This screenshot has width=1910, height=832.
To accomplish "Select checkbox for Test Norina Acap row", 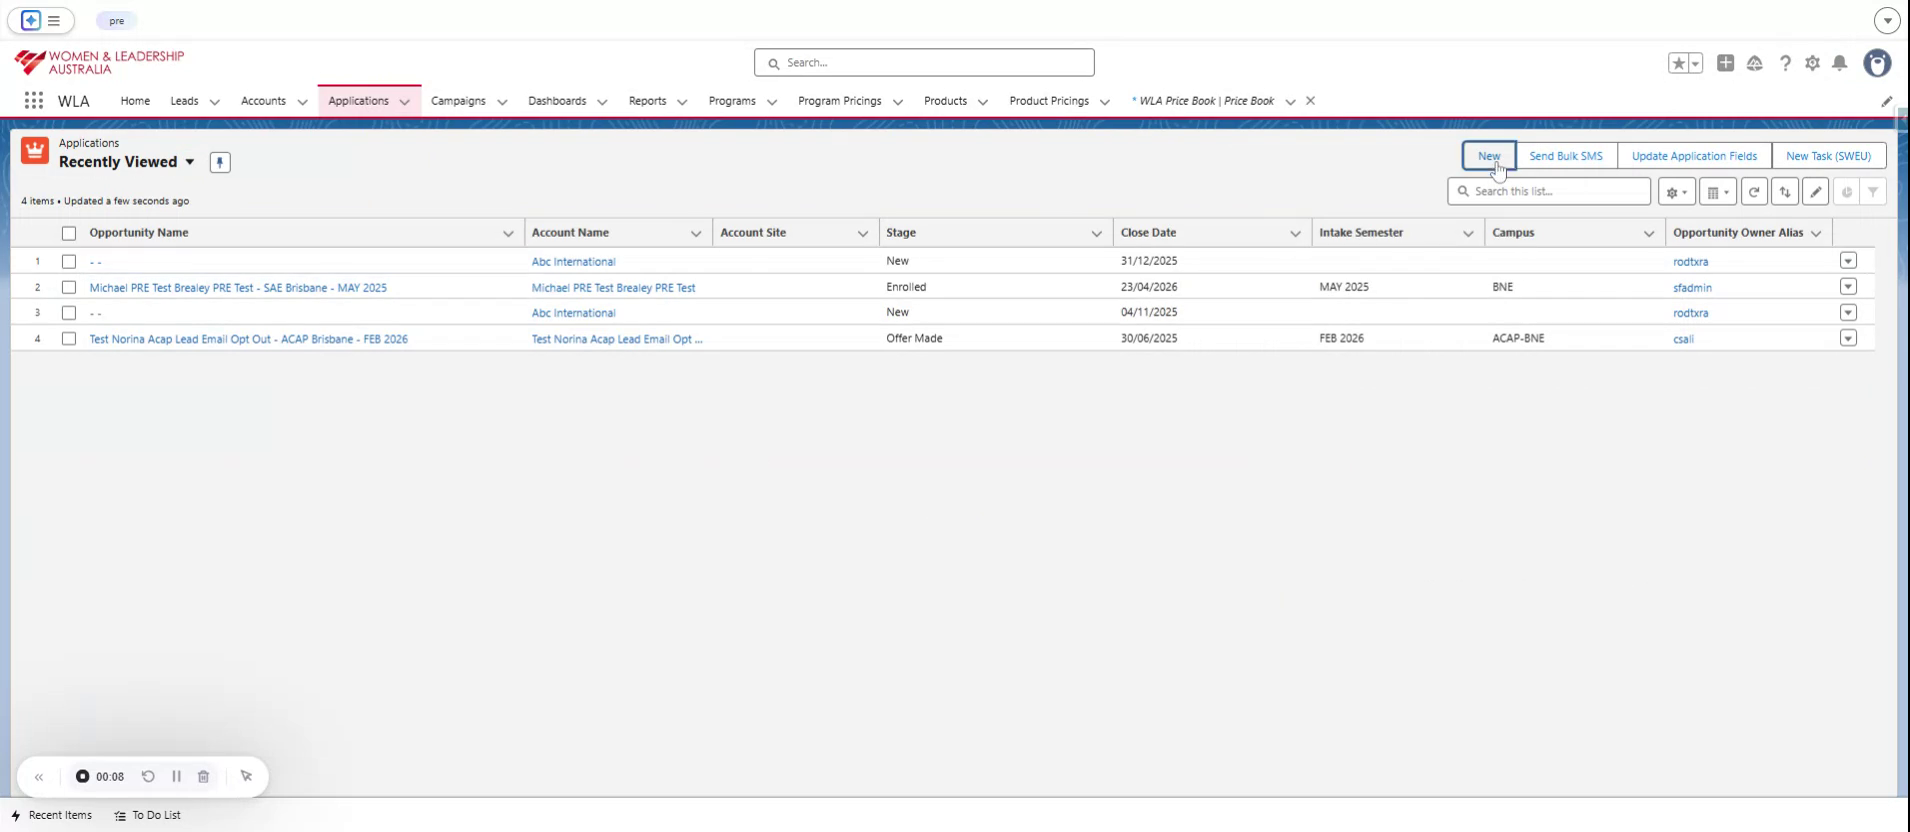I will pyautogui.click(x=69, y=339).
